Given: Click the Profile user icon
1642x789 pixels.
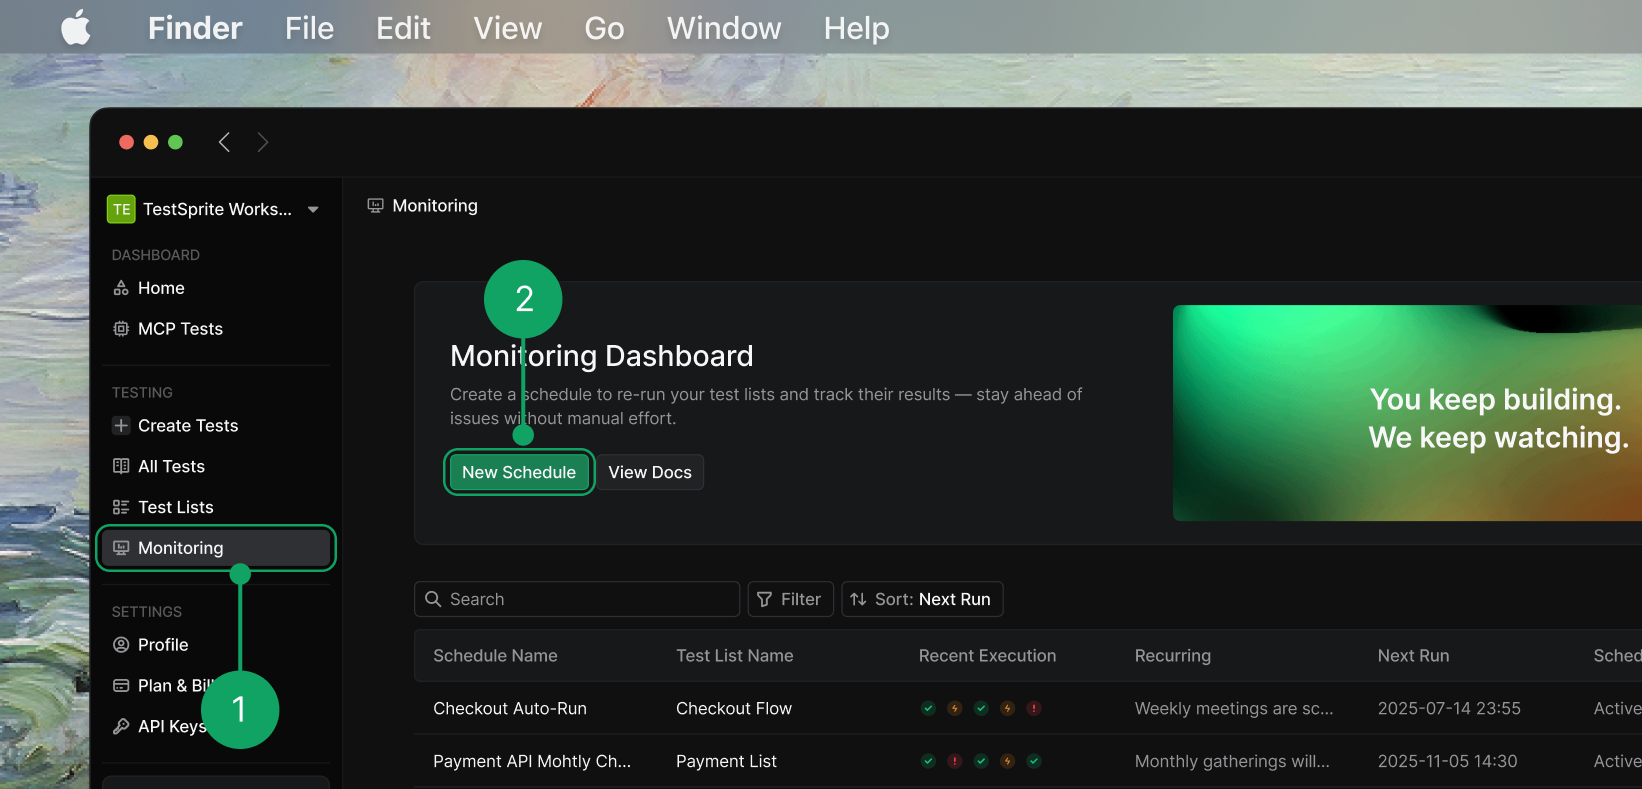Looking at the screenshot, I should tap(121, 645).
